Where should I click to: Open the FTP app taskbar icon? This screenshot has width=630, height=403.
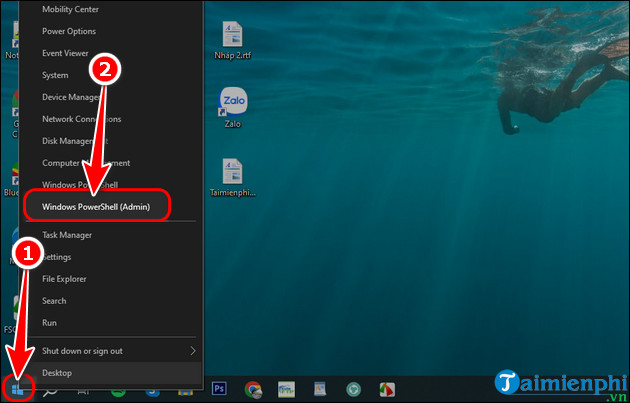click(286, 389)
